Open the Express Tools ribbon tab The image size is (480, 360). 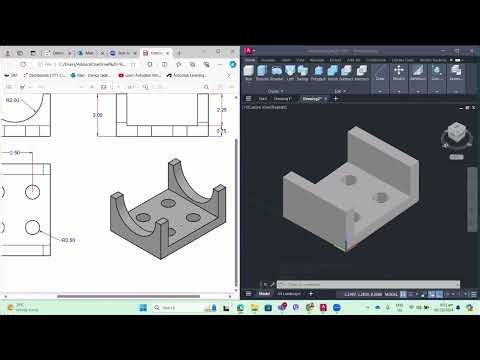point(403,60)
